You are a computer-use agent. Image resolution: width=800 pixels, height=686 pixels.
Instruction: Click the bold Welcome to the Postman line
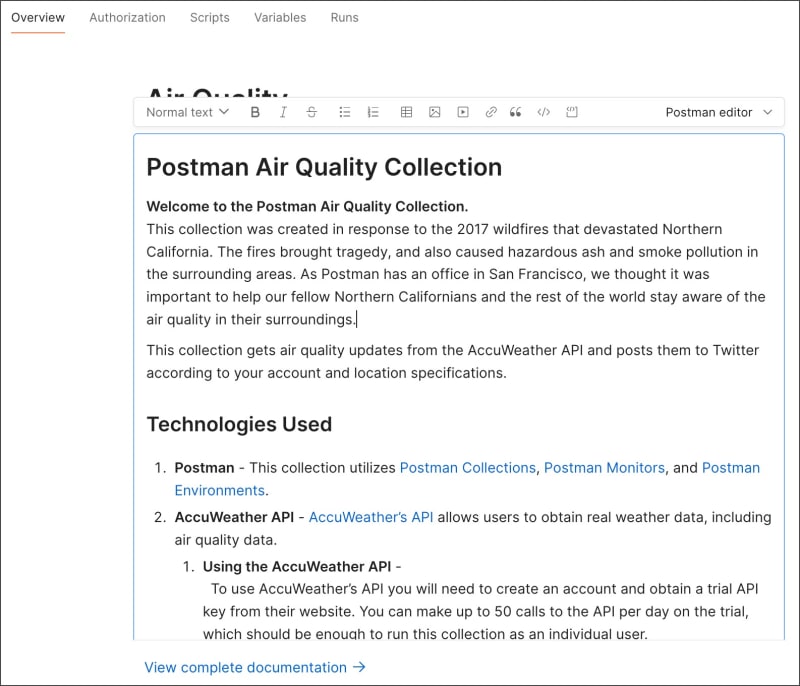tap(307, 207)
